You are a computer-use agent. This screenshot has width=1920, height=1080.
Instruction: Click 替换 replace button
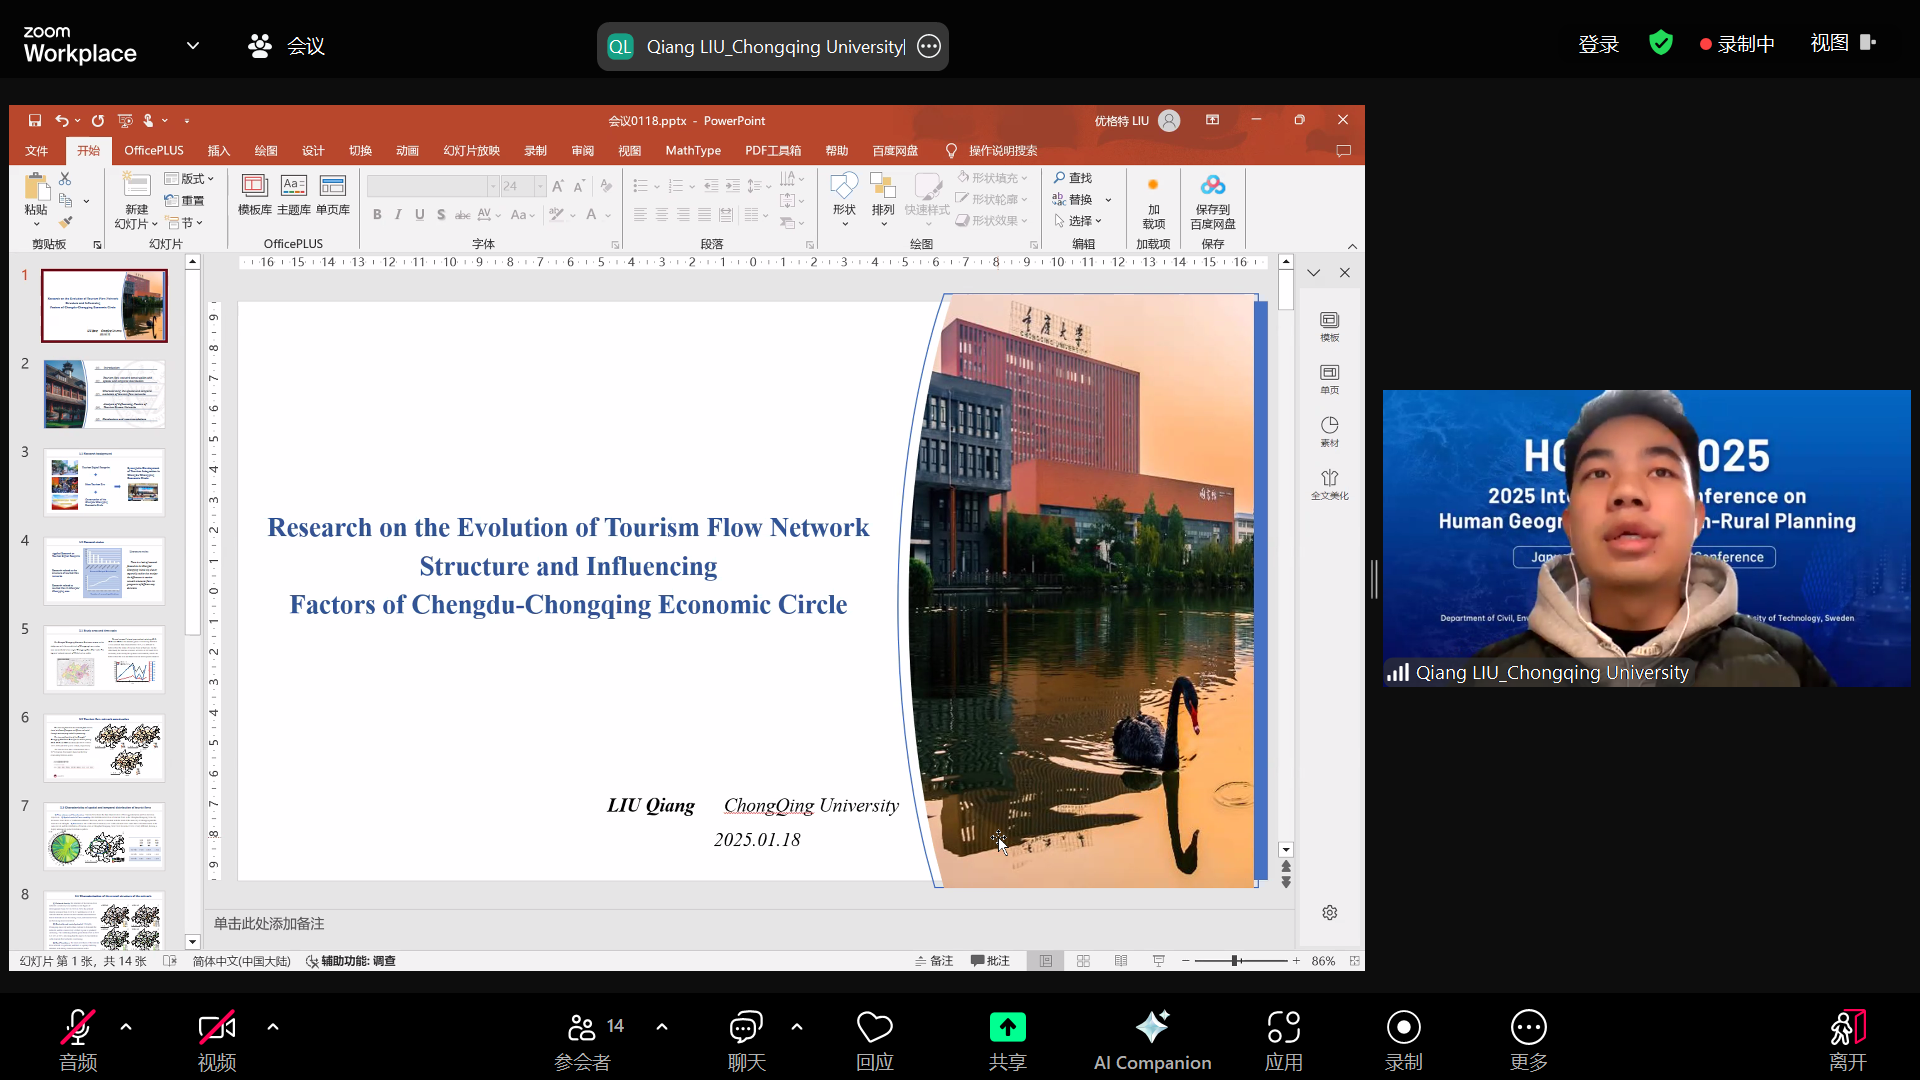click(x=1073, y=200)
